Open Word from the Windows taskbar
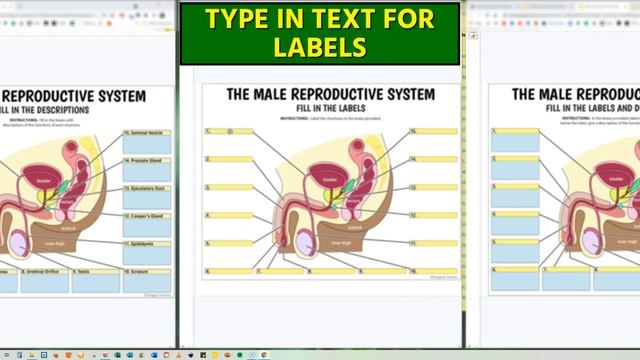The width and height of the screenshot is (640, 360). (x=154, y=355)
